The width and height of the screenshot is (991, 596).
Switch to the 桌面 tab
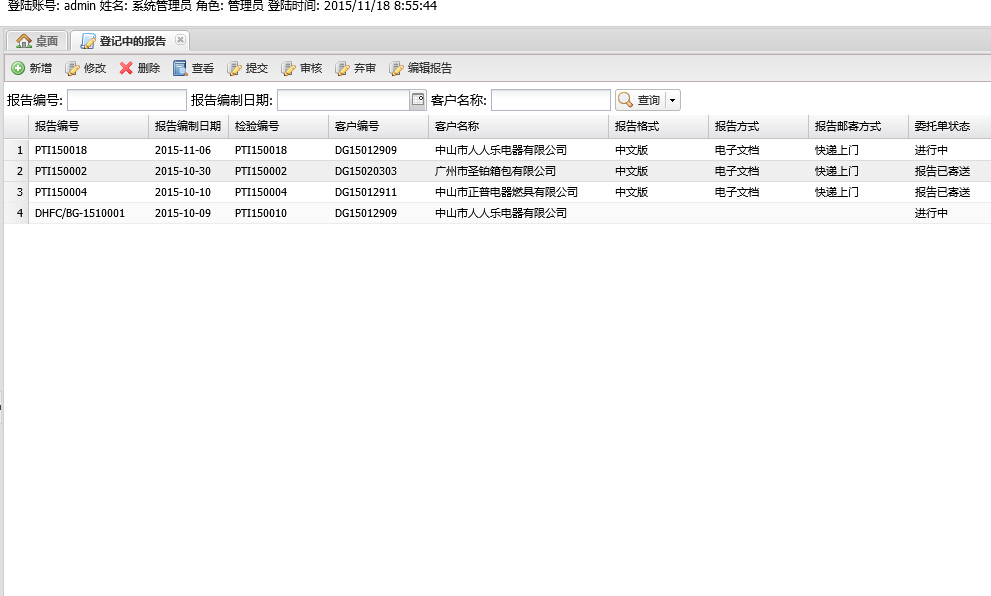coord(37,41)
